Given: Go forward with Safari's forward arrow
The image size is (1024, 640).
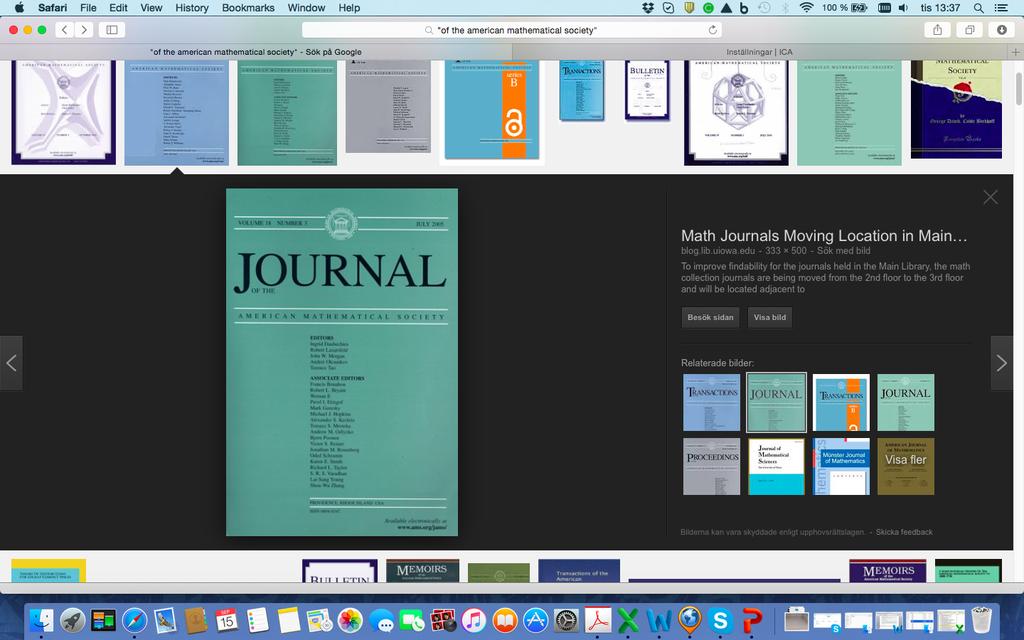Looking at the screenshot, I should click(x=84, y=29).
